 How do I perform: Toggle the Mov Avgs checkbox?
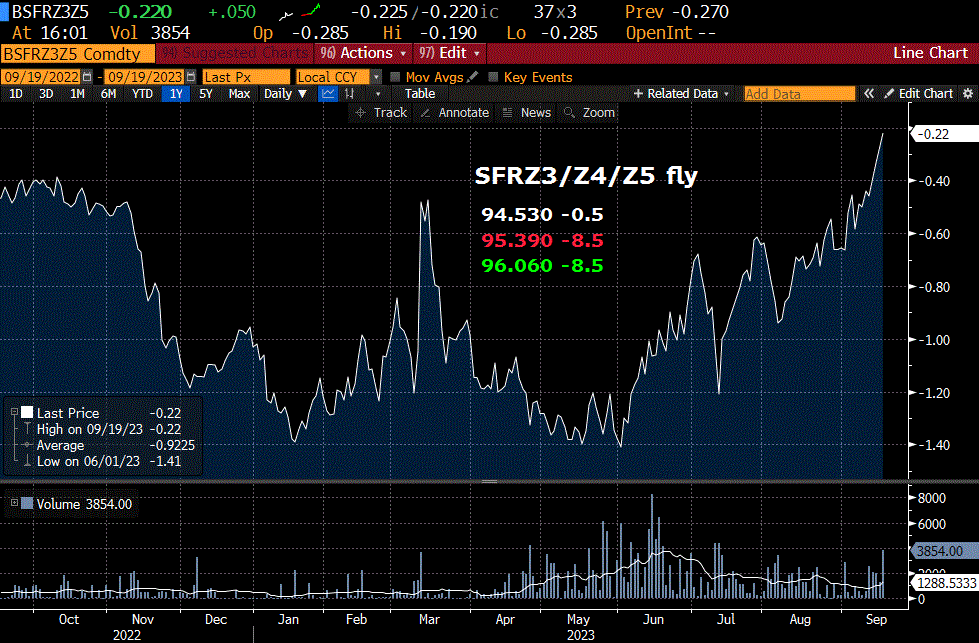[x=395, y=77]
